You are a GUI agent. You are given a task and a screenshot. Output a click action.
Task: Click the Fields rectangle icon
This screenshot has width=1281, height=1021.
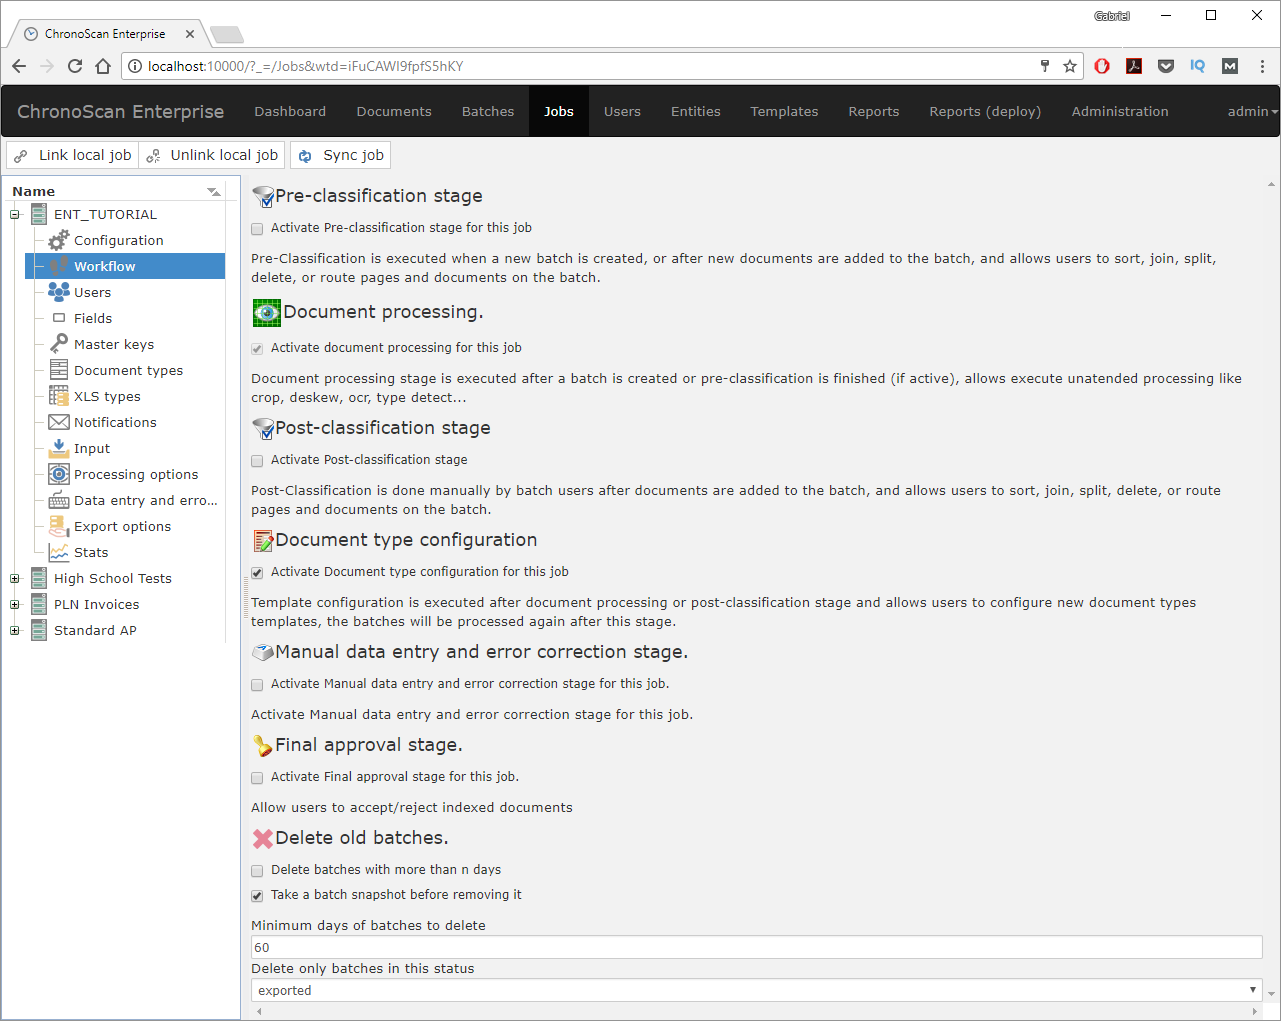(x=59, y=318)
